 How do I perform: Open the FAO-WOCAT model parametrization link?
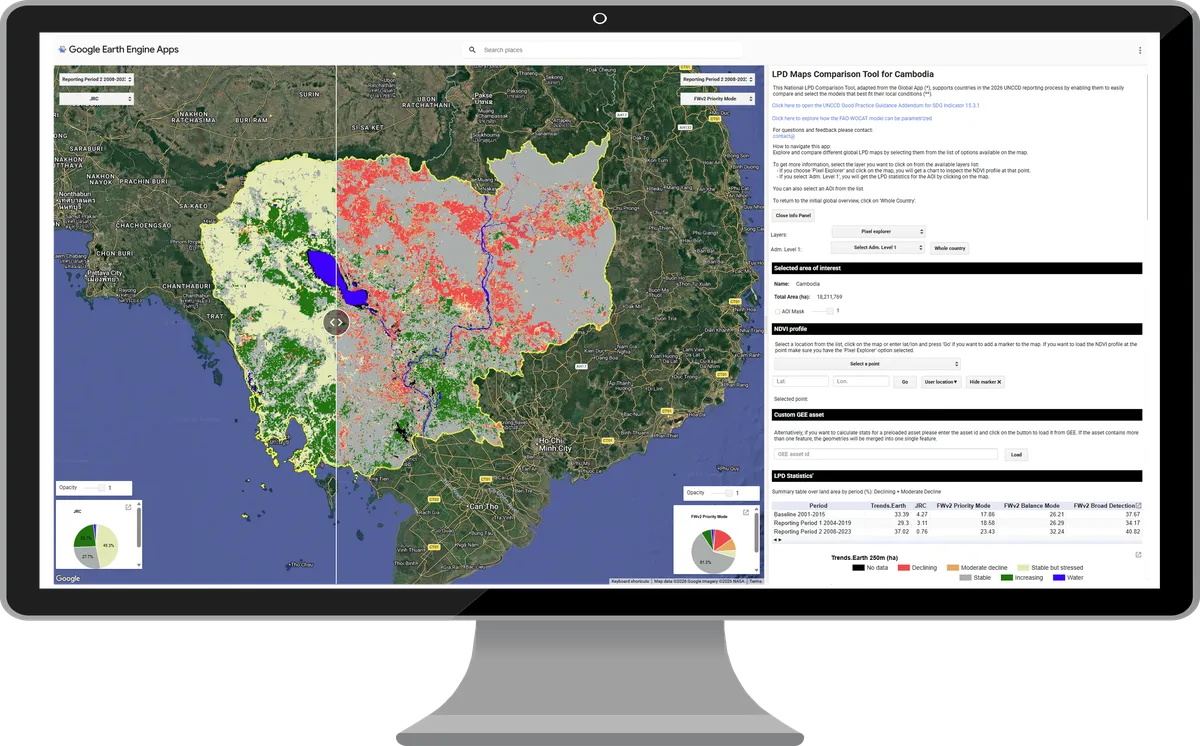point(852,118)
